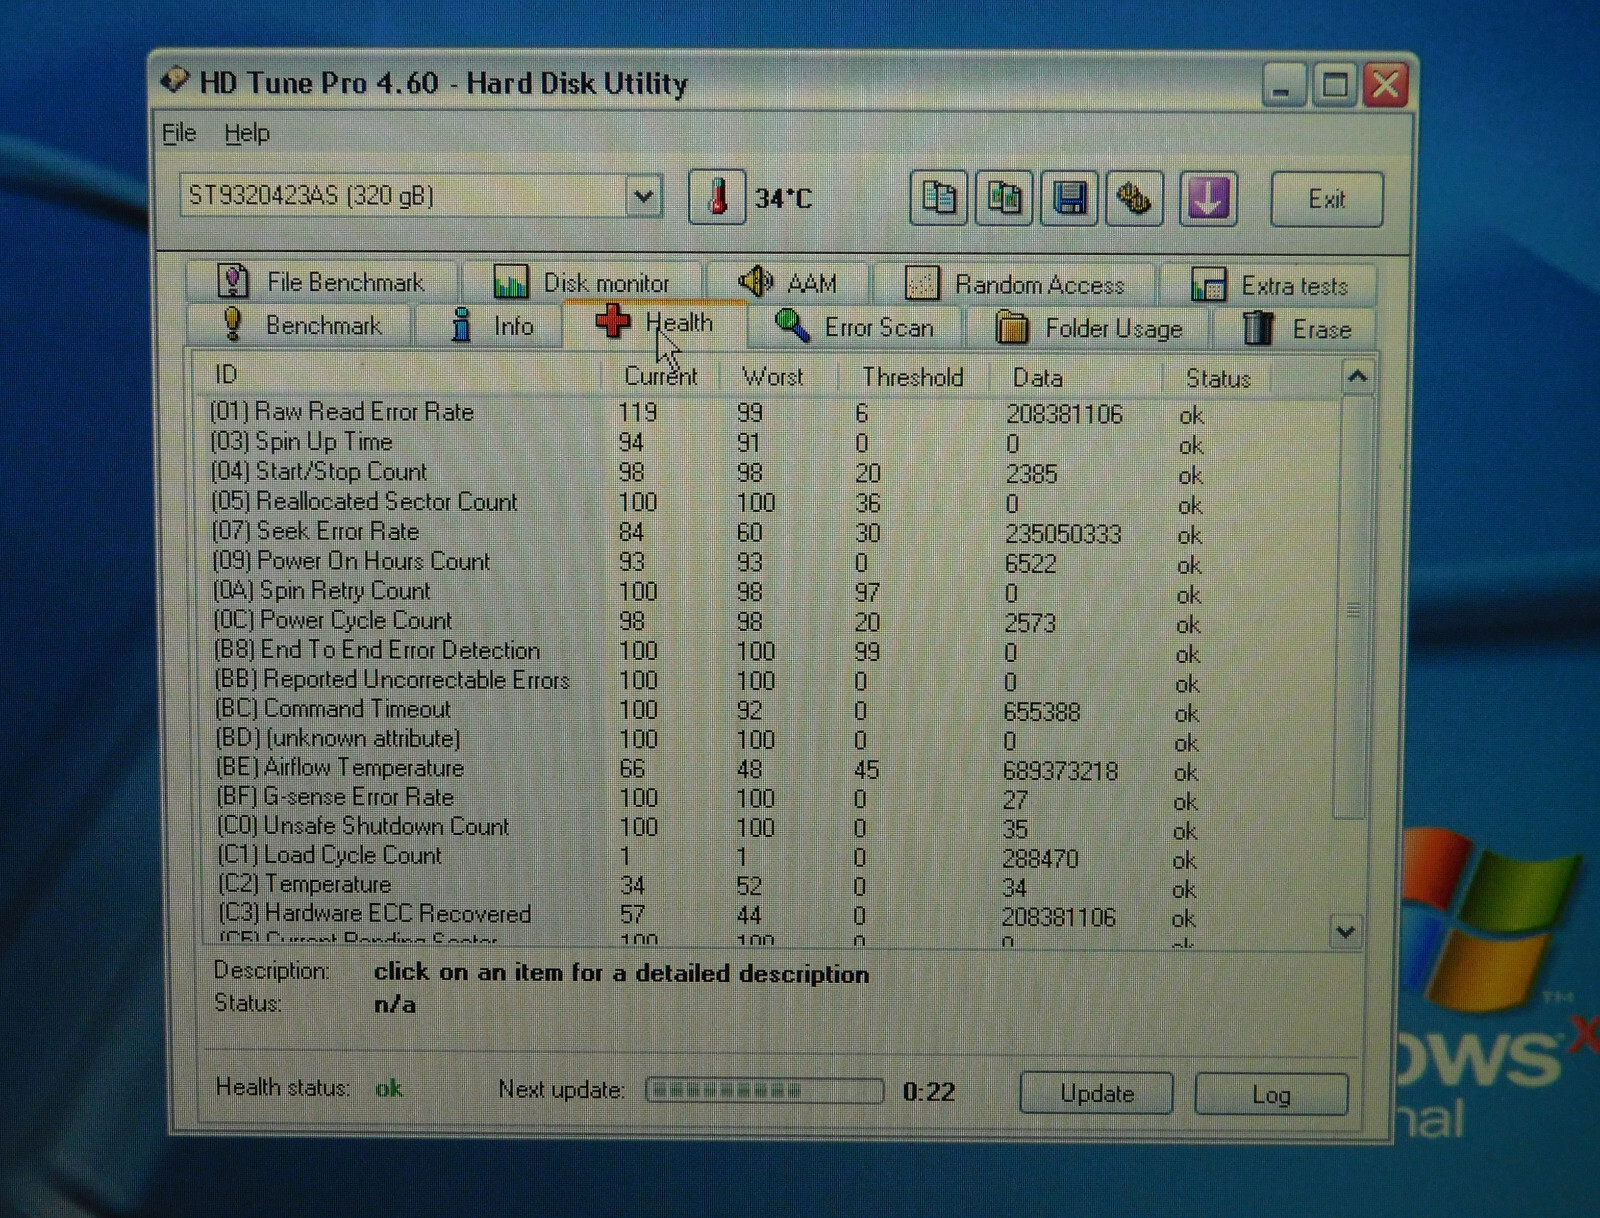Screen dimensions: 1600x1218
Task: Switch to the Folder Usage tab
Action: tap(1090, 328)
